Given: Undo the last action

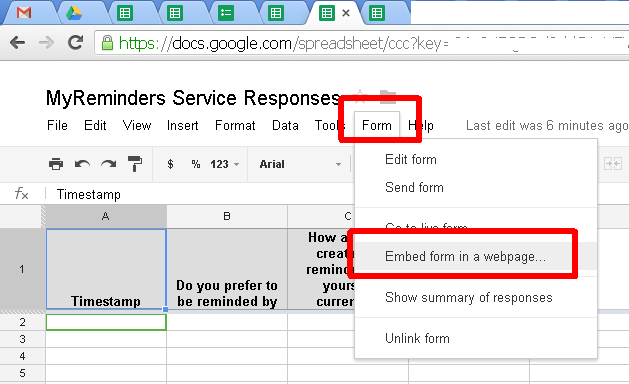Looking at the screenshot, I should 82,164.
